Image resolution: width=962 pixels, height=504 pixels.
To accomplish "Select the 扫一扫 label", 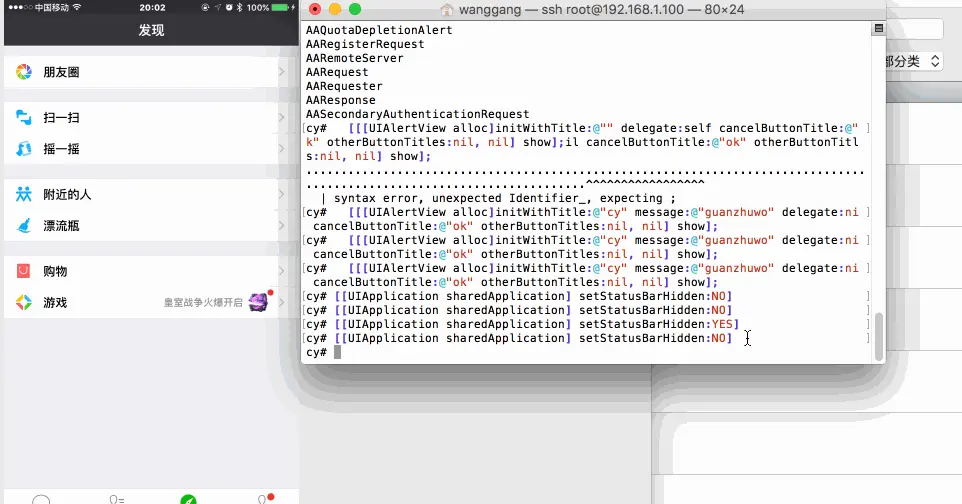I will click(61, 117).
